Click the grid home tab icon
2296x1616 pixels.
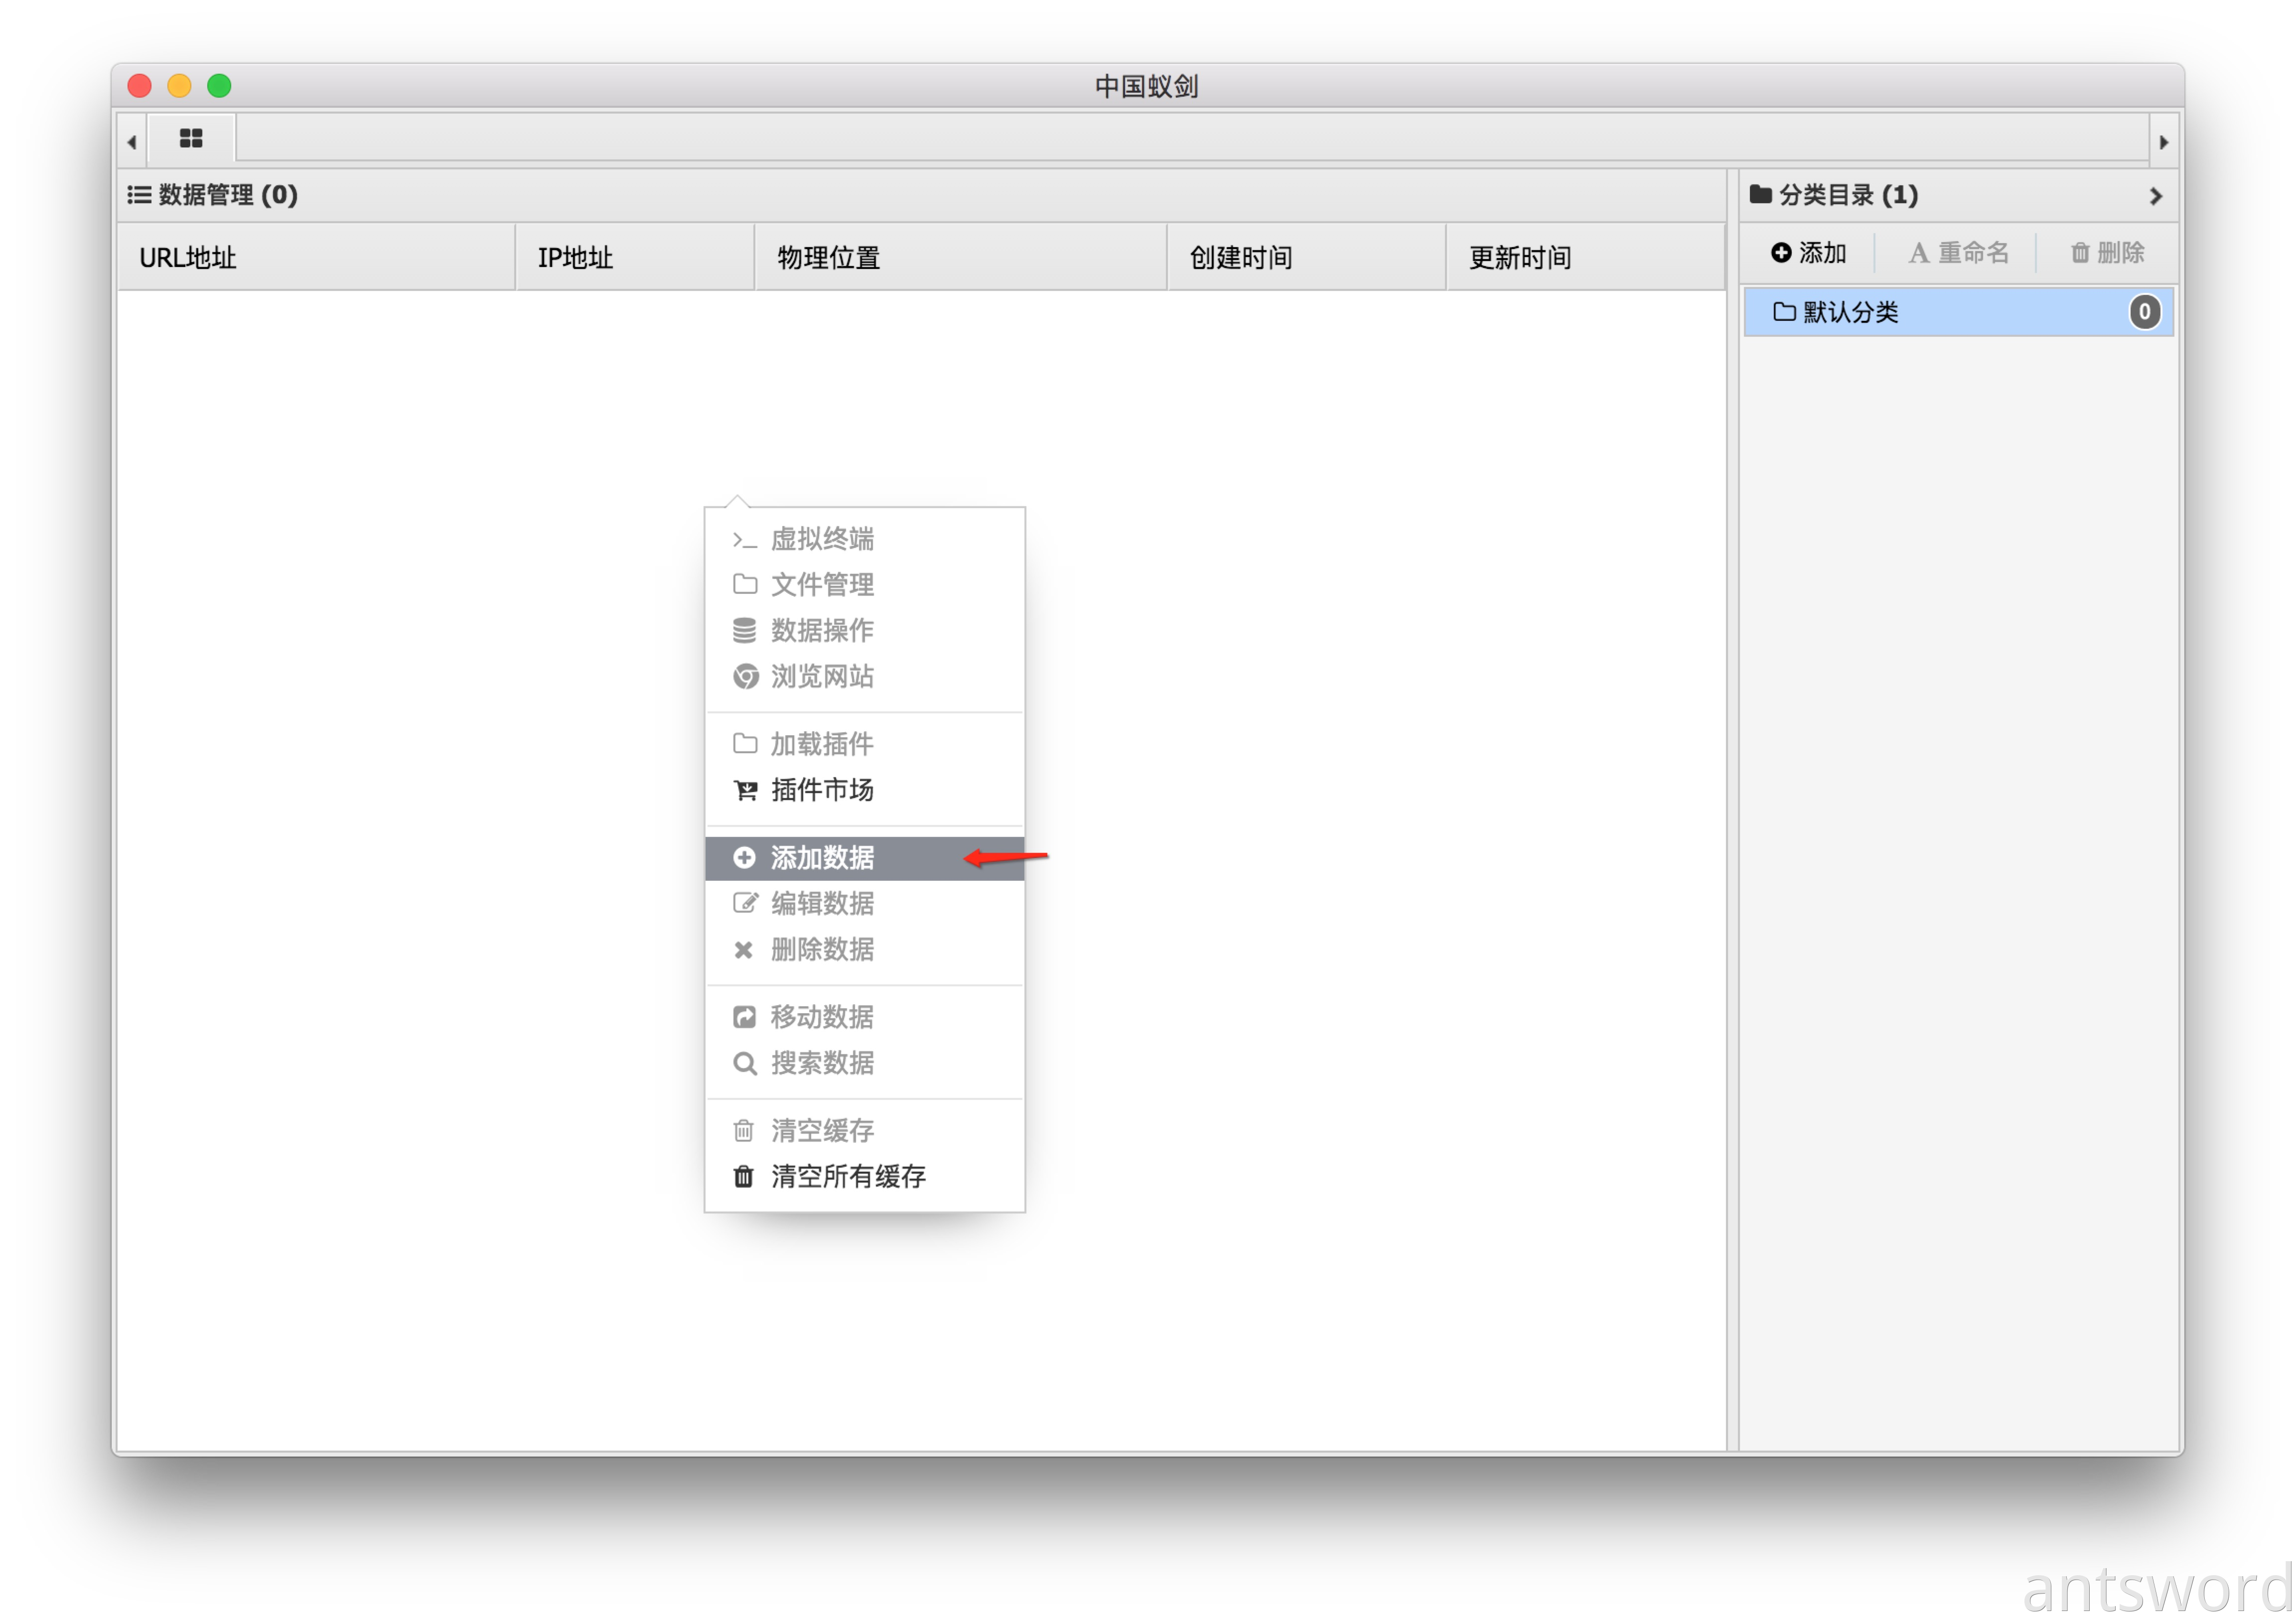tap(191, 139)
